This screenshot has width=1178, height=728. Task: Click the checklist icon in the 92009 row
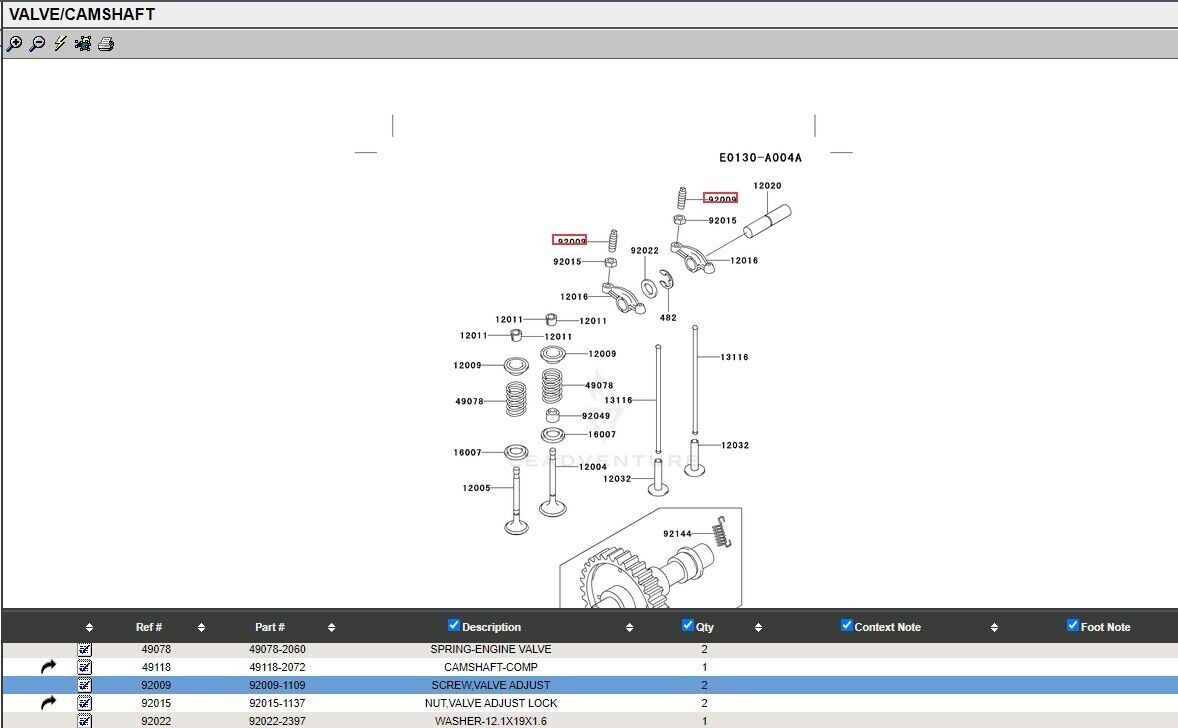click(85, 685)
